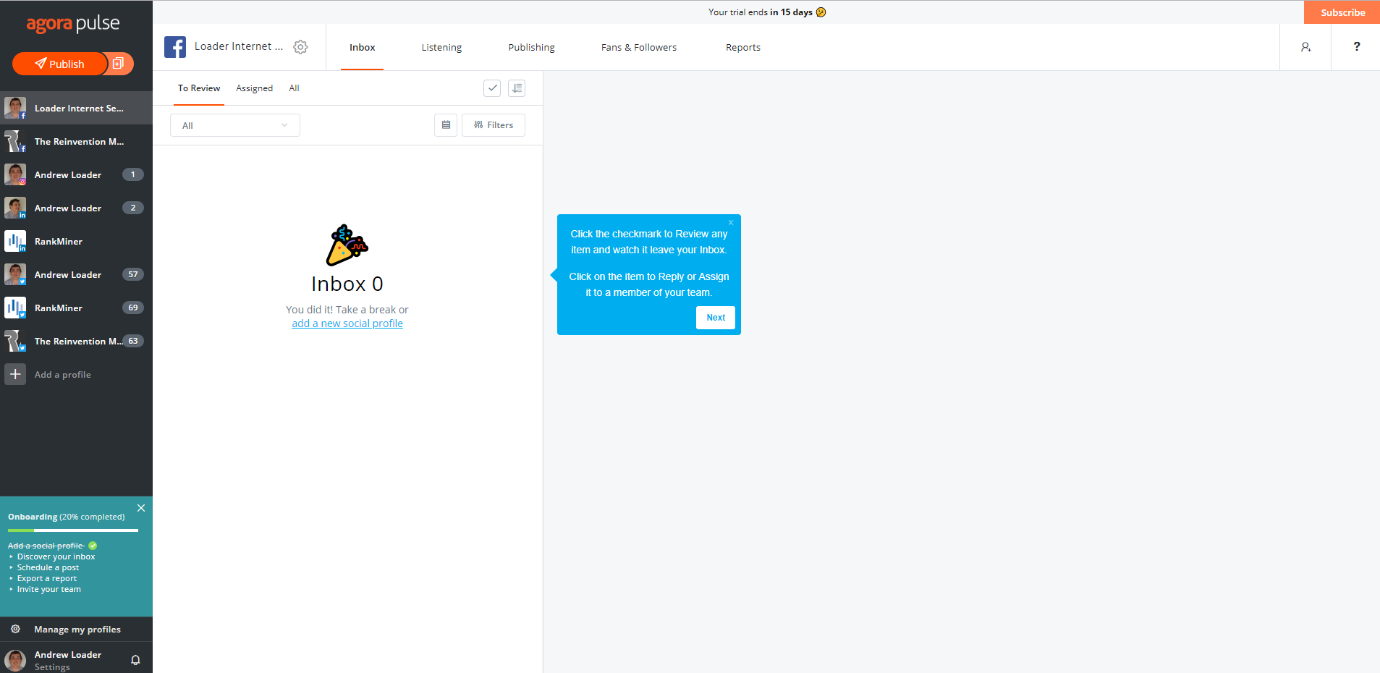
Task: Switch to the Listening tab
Action: [x=441, y=47]
